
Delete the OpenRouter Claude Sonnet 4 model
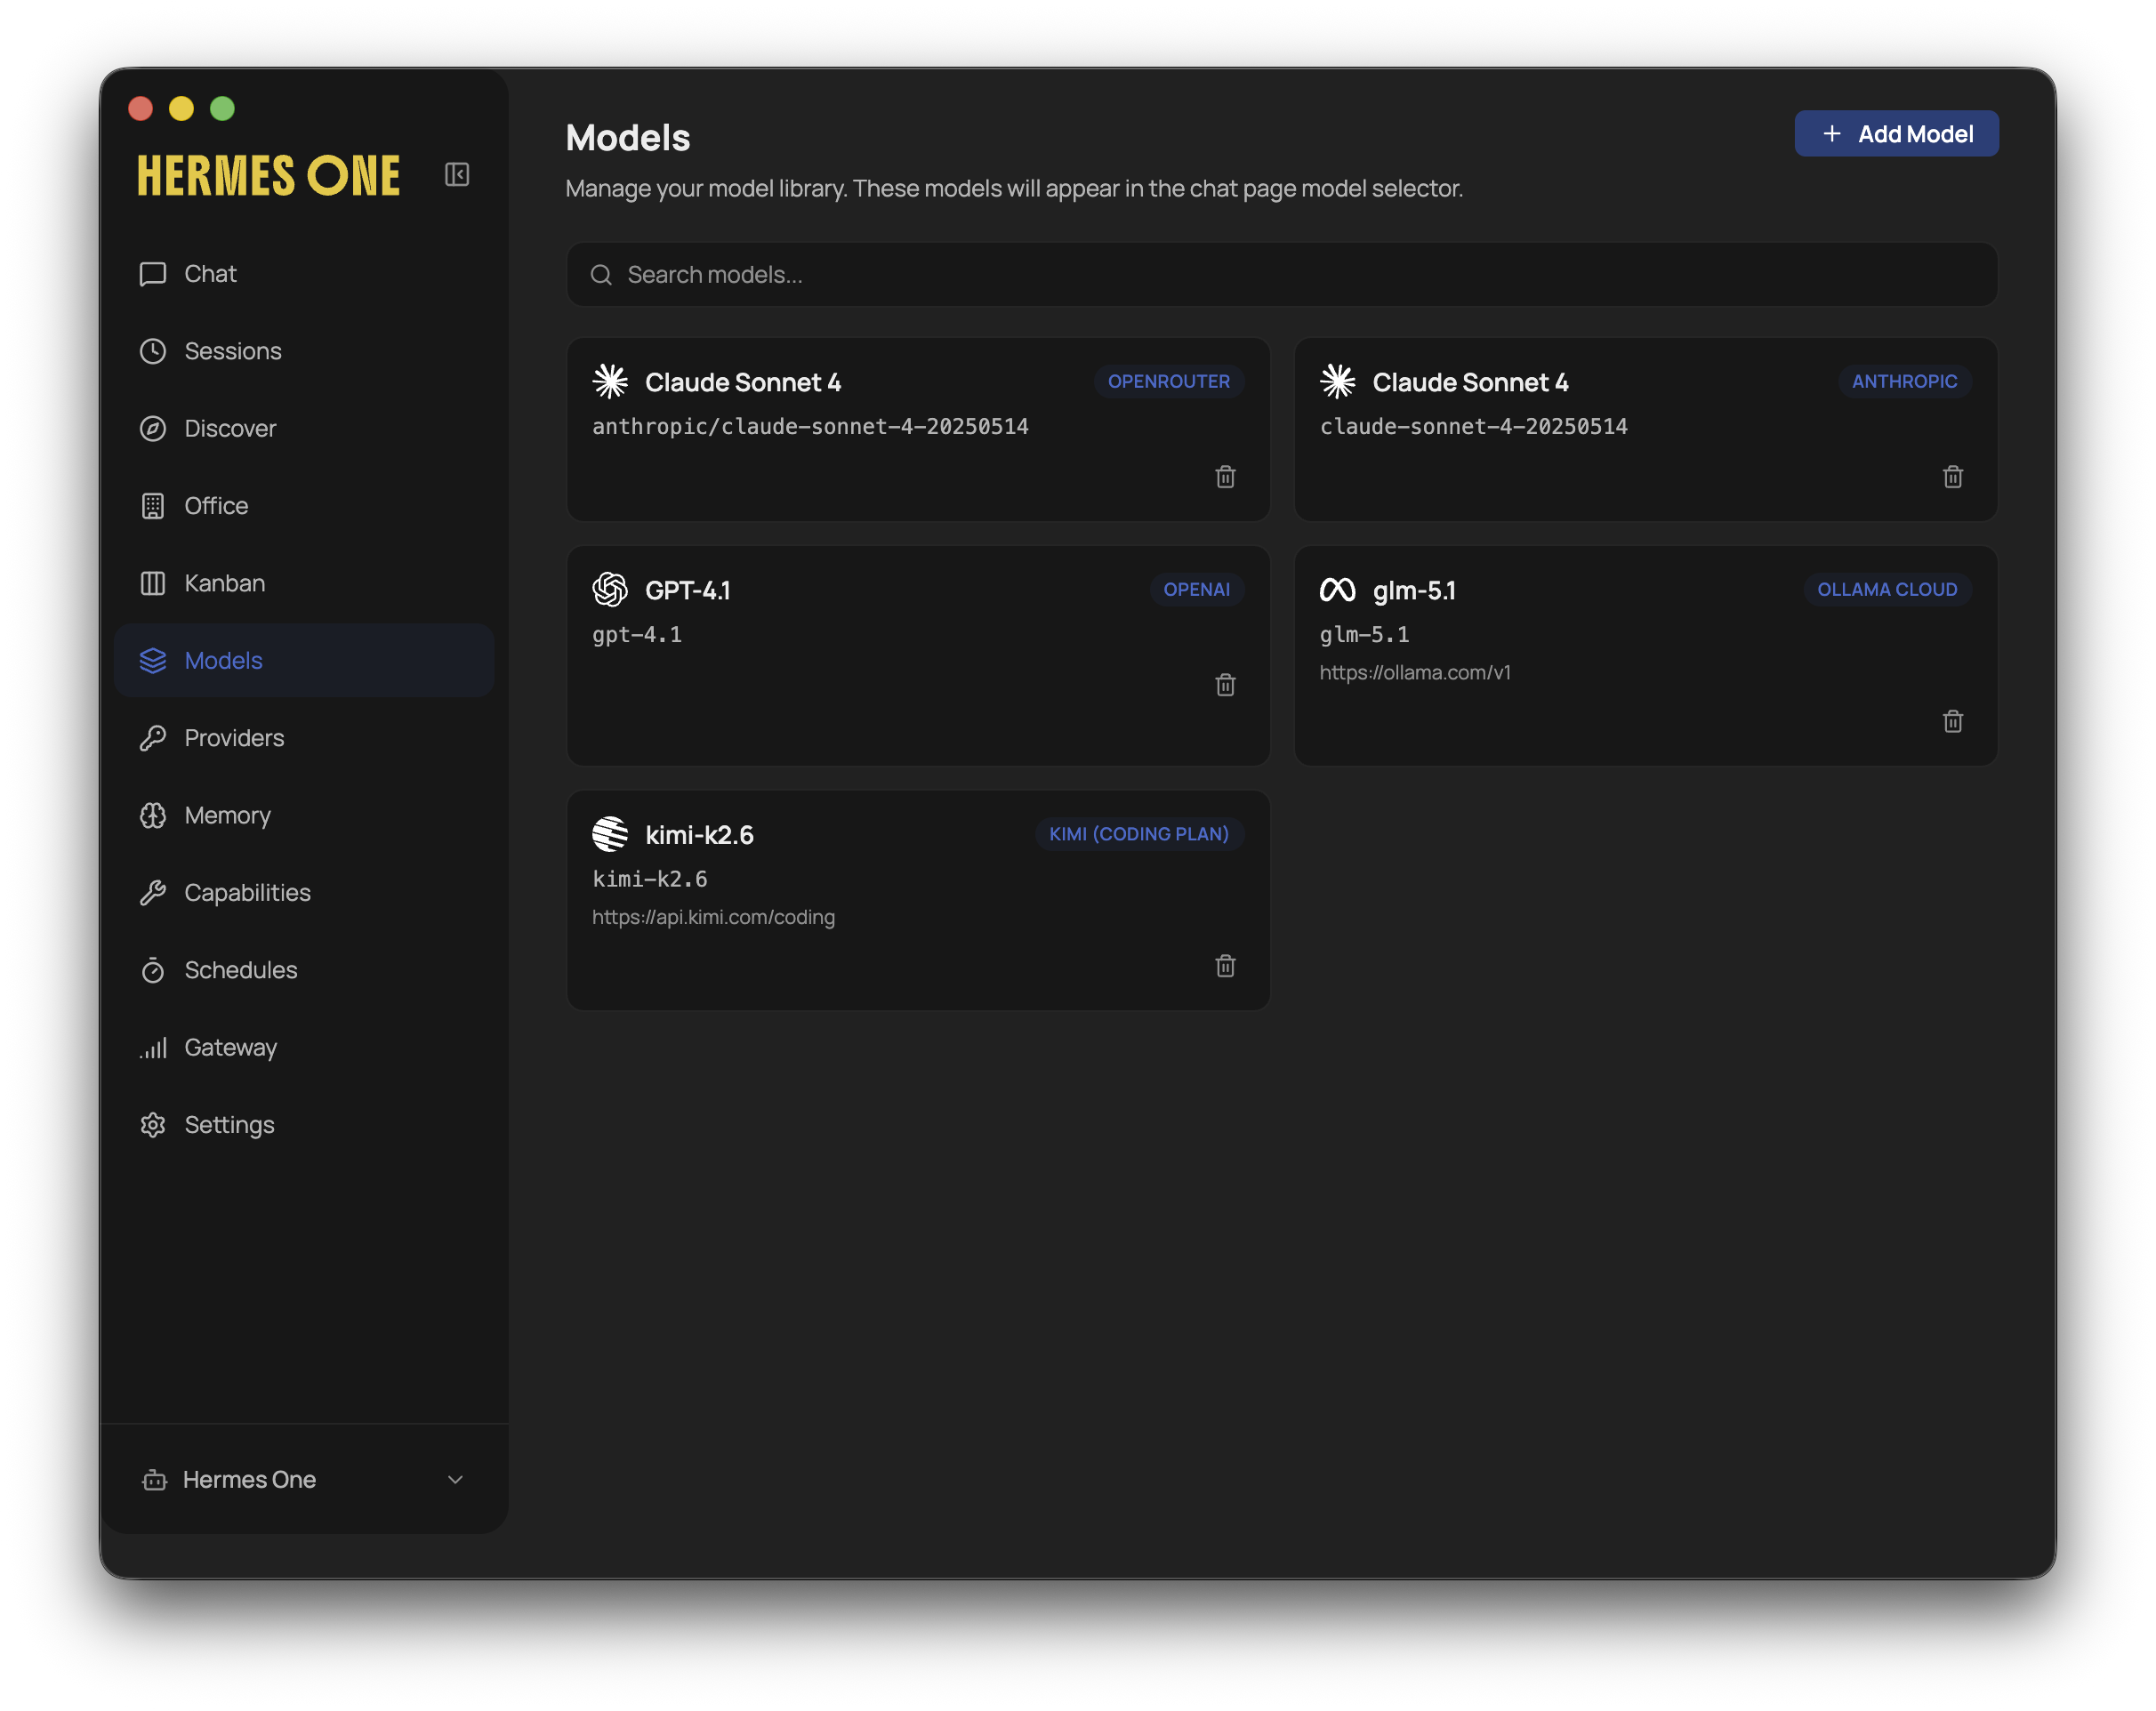coord(1225,477)
